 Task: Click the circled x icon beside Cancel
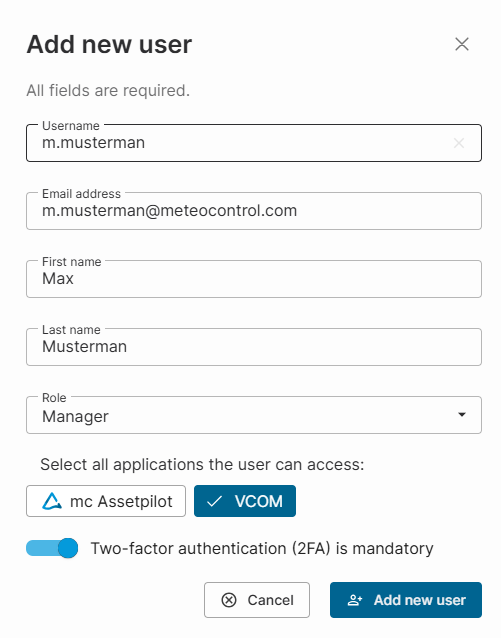pyautogui.click(x=229, y=600)
